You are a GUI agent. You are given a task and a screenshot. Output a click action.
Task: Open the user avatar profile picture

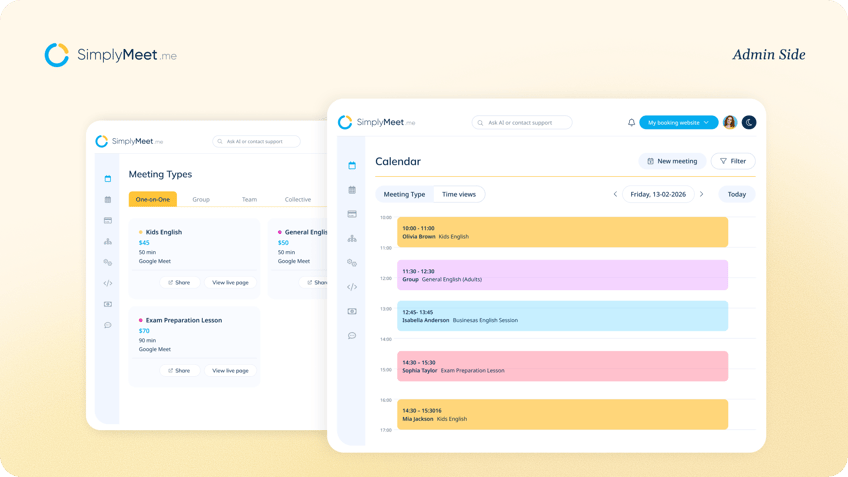point(730,123)
